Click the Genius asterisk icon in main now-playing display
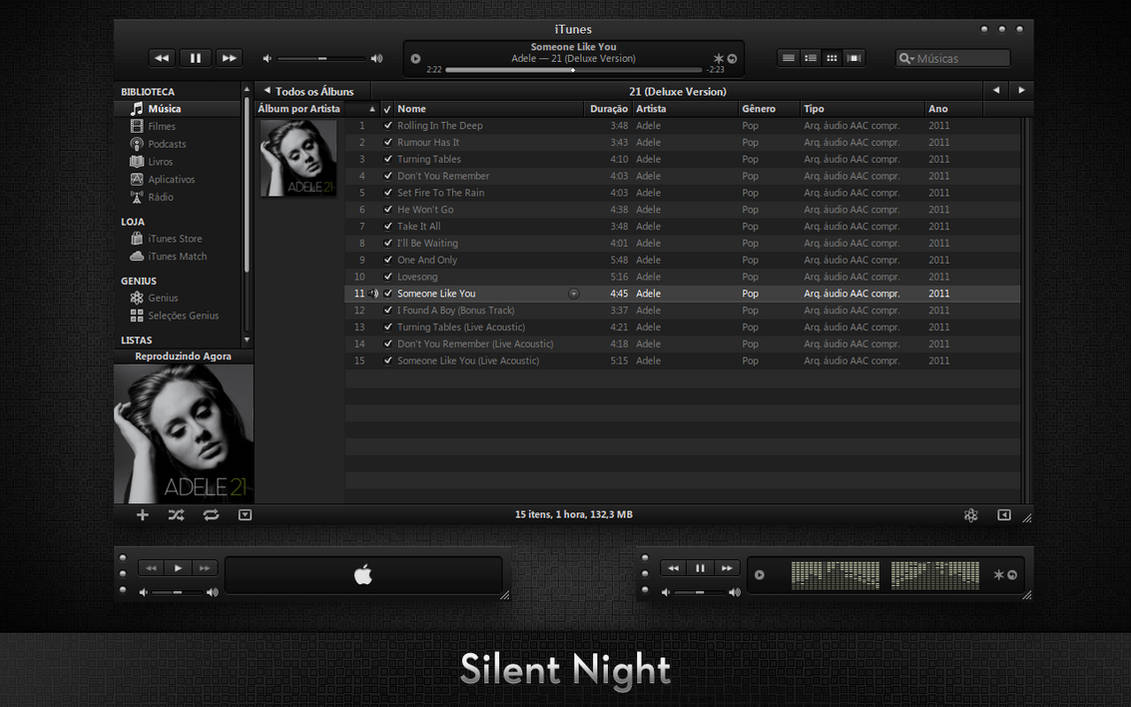Viewport: 1131px width, 707px height. 718,58
